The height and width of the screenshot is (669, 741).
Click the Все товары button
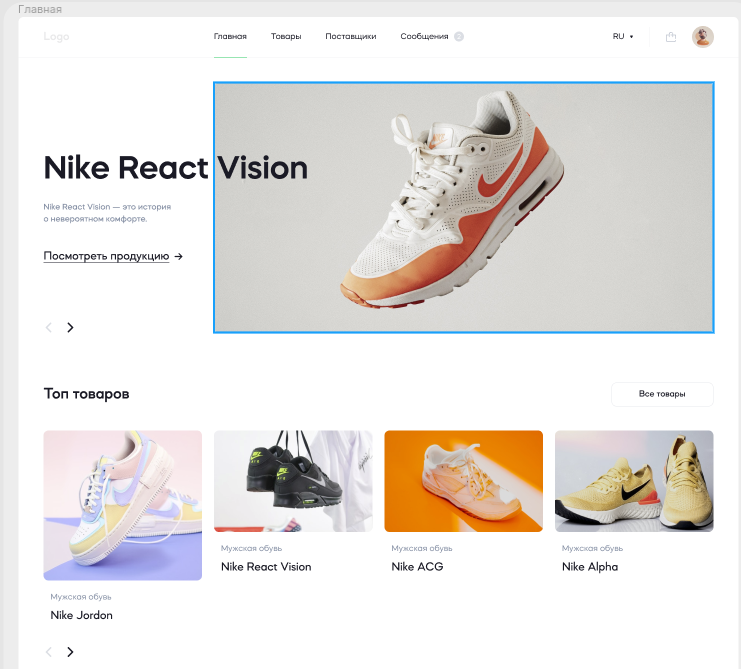(662, 394)
